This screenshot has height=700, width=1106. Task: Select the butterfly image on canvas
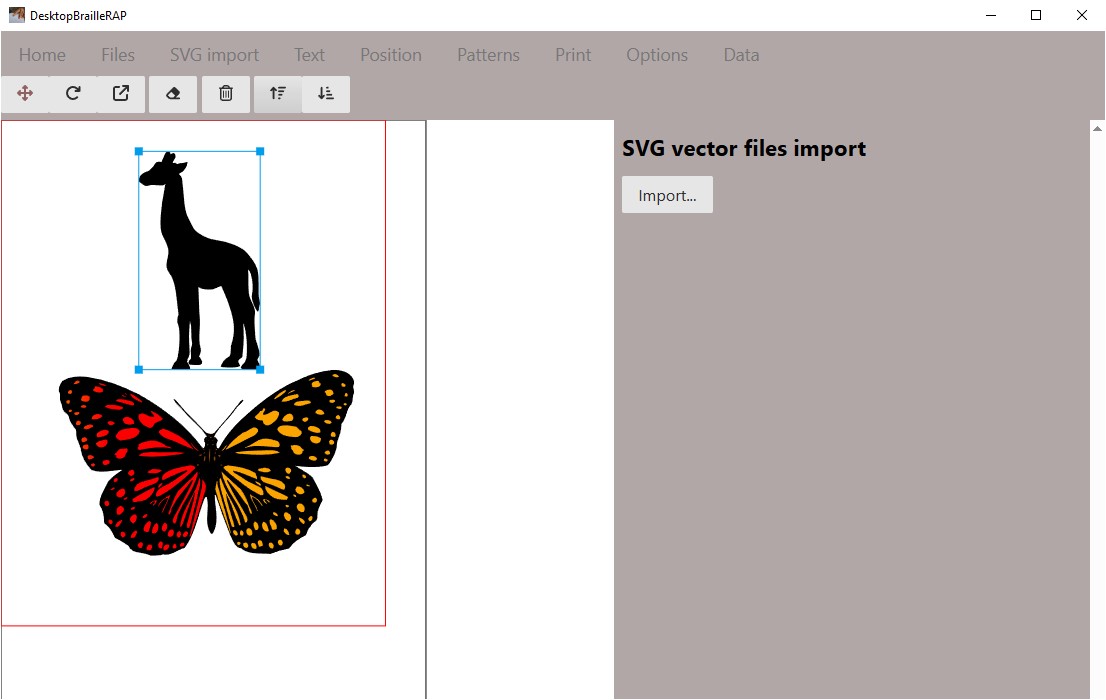click(207, 462)
